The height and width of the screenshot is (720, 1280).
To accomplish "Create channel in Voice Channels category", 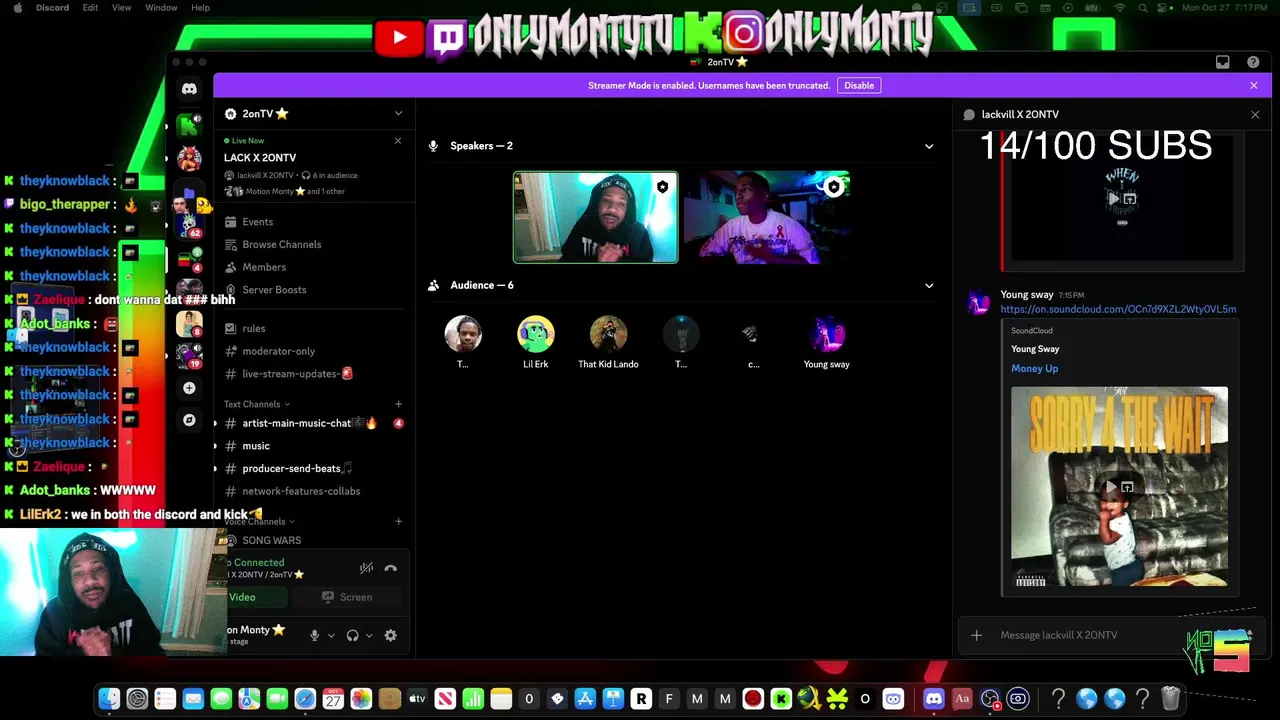I will [398, 521].
